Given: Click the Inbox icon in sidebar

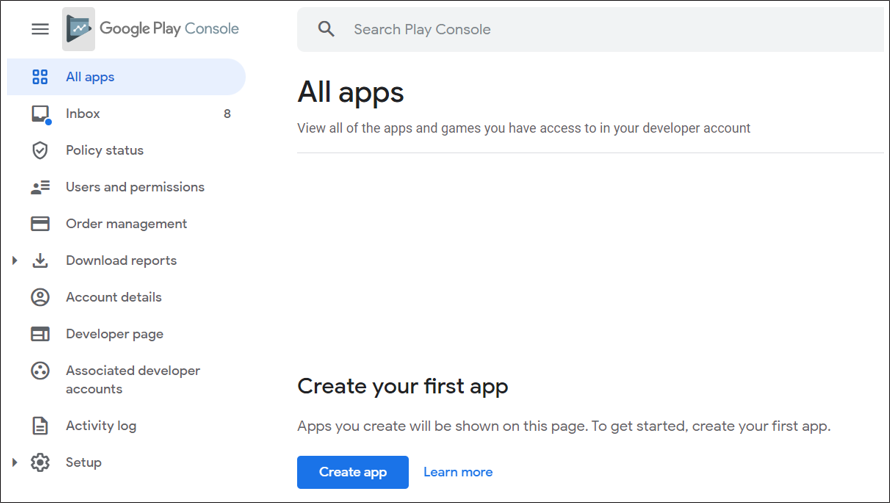Looking at the screenshot, I should click(40, 114).
